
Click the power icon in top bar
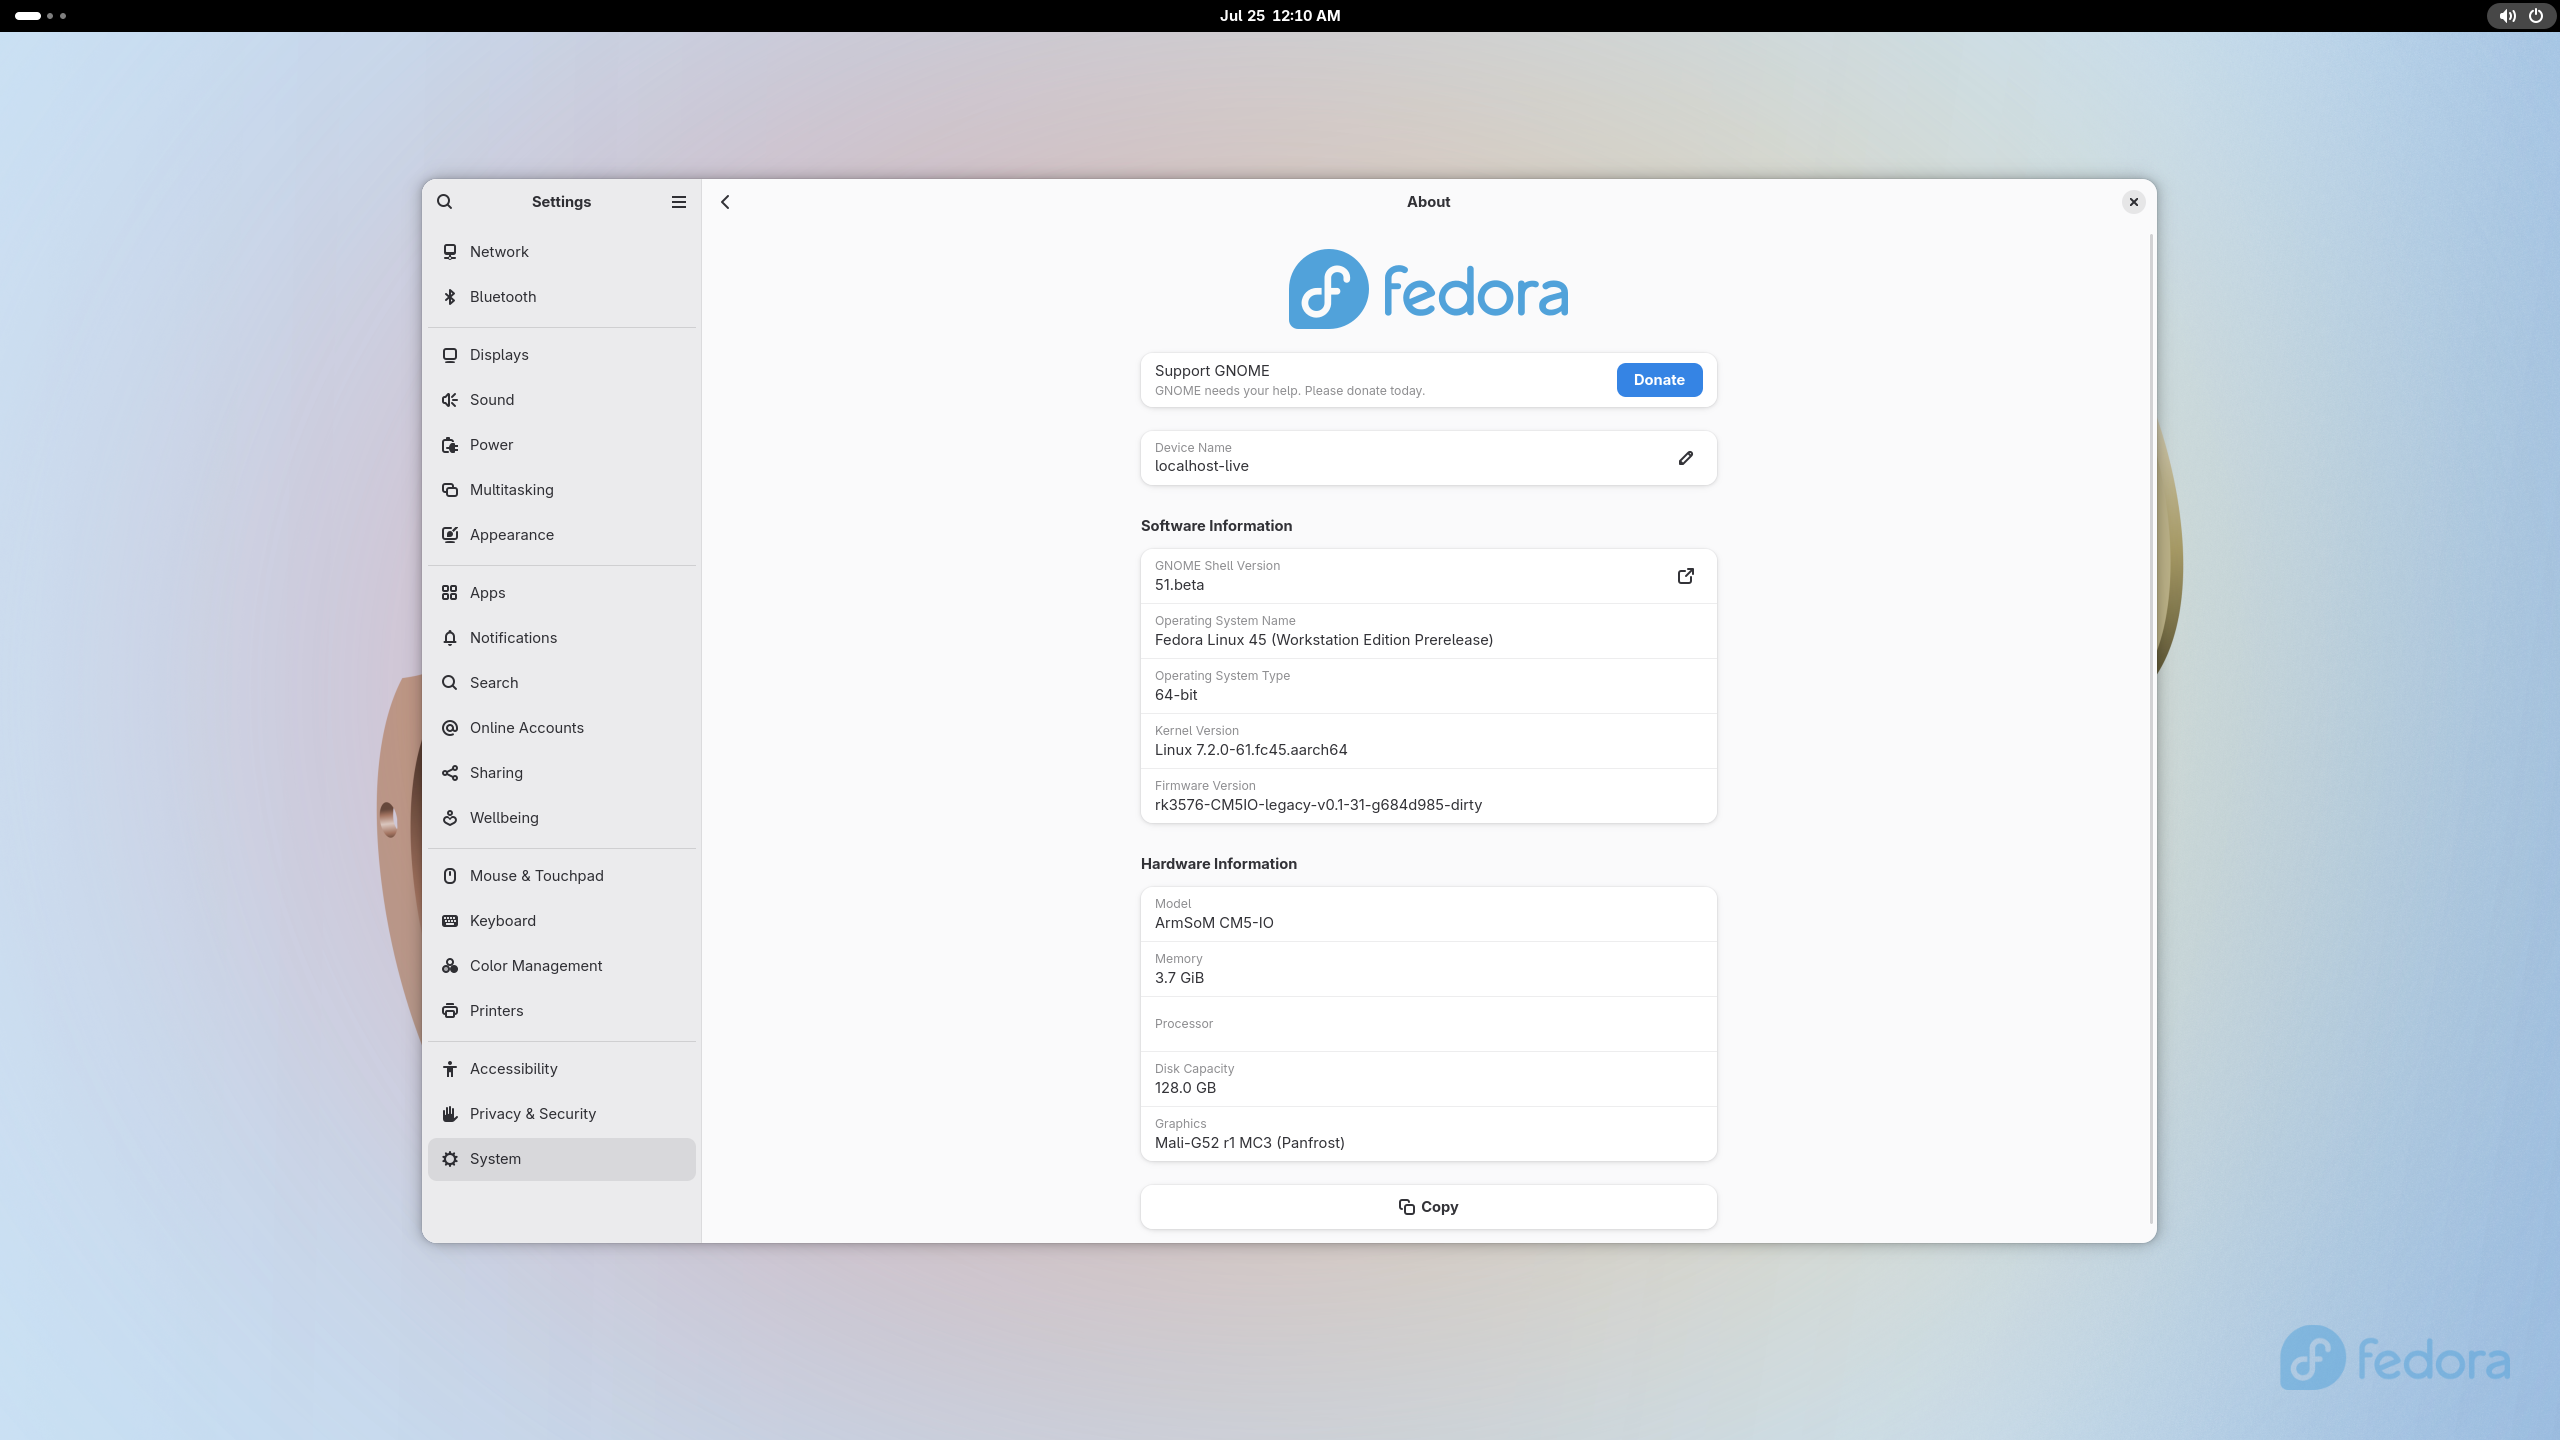2536,16
